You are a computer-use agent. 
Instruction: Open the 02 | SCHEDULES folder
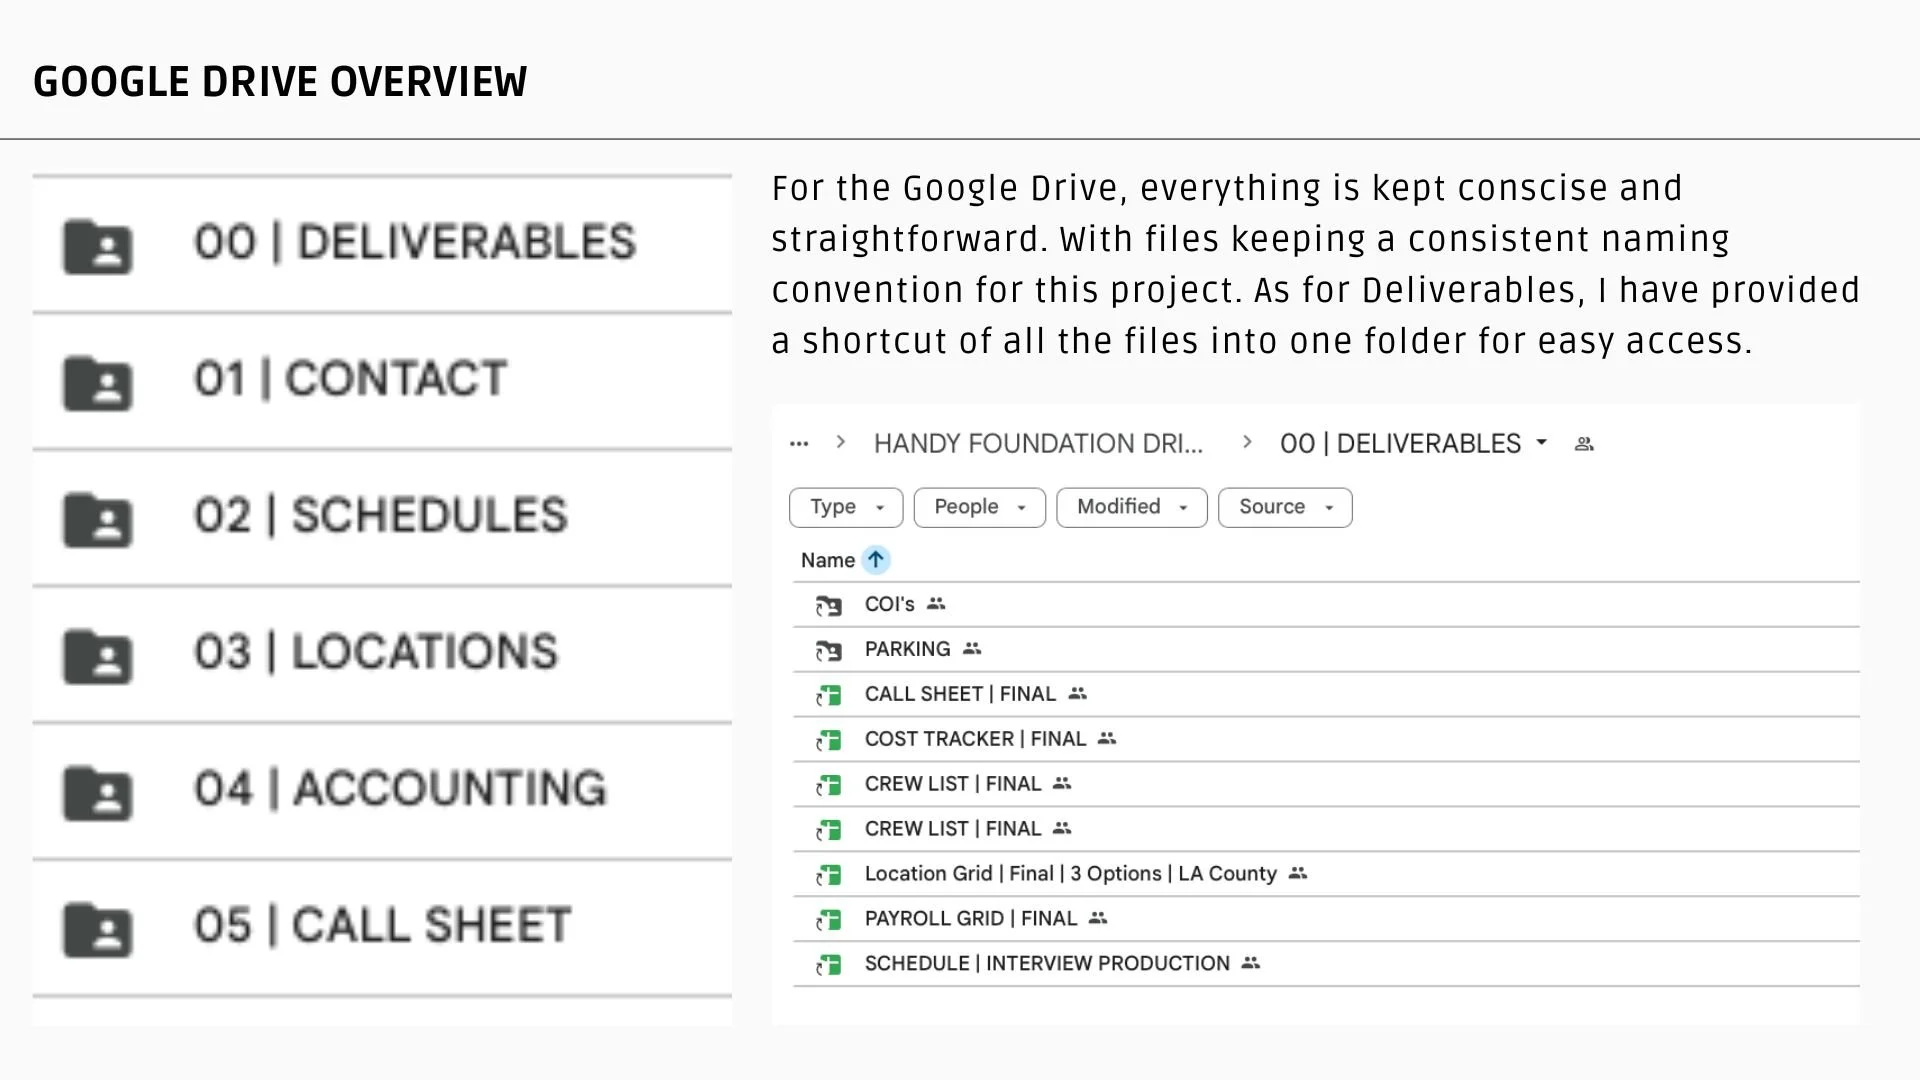pos(382,517)
